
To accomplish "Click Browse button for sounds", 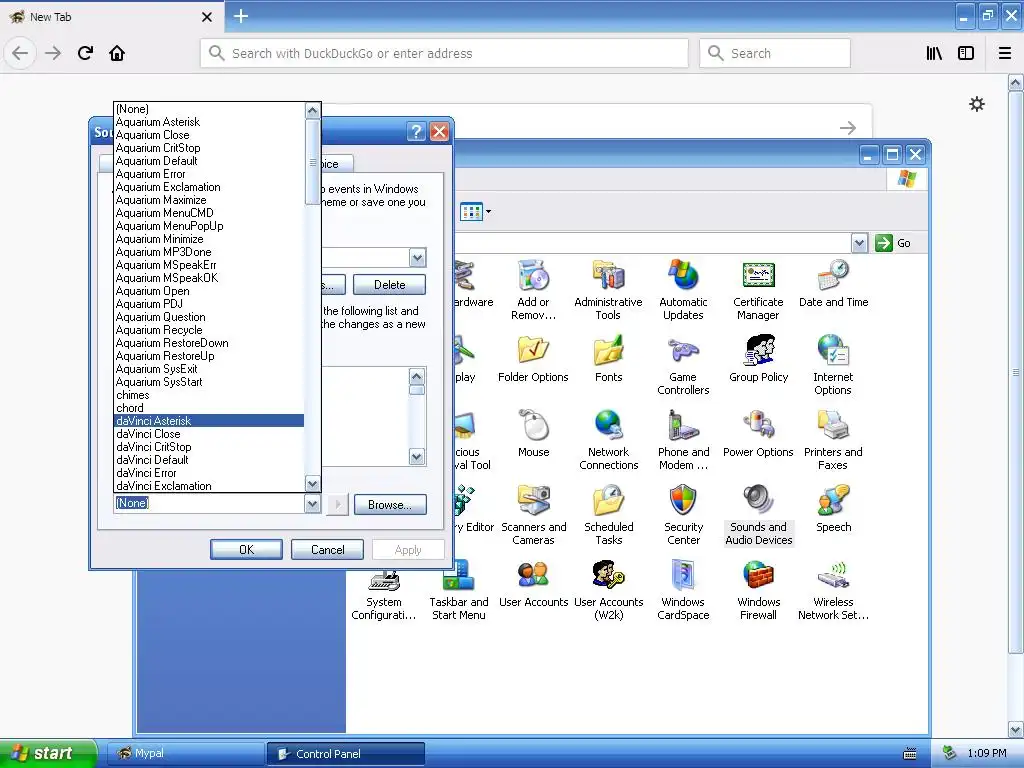I will 390,504.
